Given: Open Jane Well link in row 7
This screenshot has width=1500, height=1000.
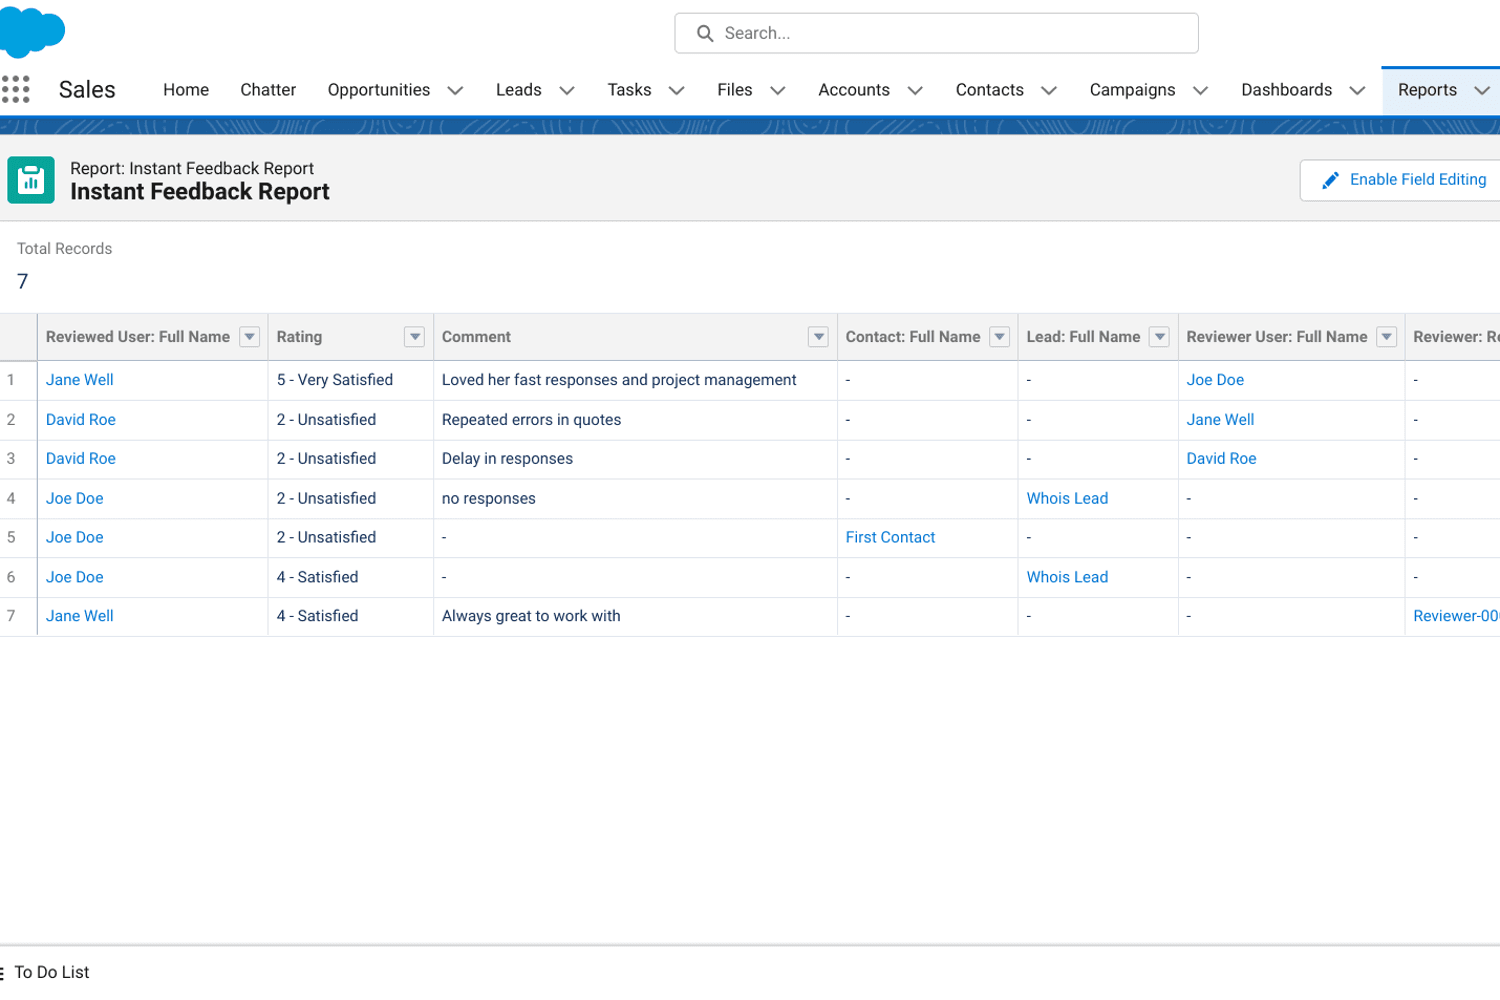Looking at the screenshot, I should pyautogui.click(x=80, y=616).
